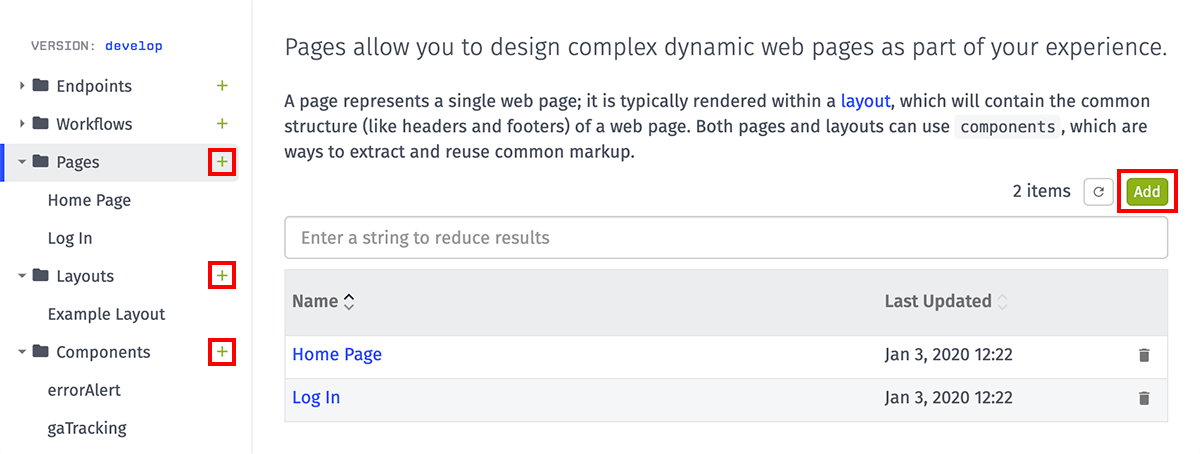Open the layout documentation link

click(865, 101)
